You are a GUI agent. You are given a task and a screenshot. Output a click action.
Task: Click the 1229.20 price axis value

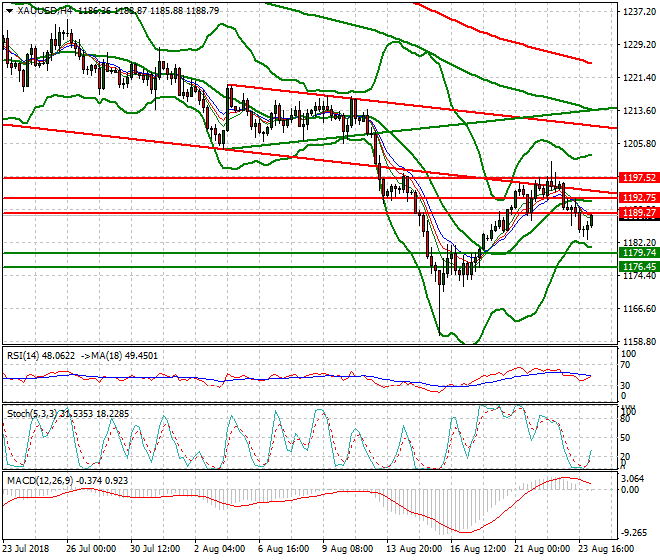coord(639,45)
